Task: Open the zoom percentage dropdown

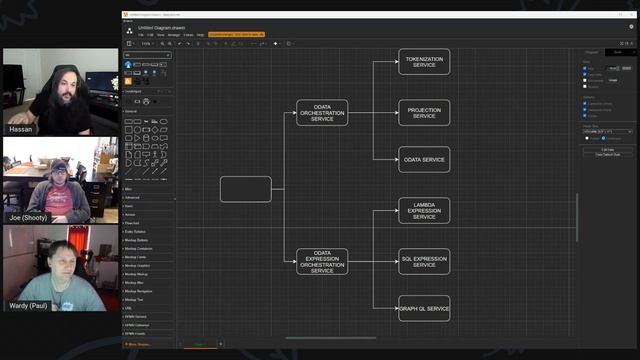Action: point(147,44)
